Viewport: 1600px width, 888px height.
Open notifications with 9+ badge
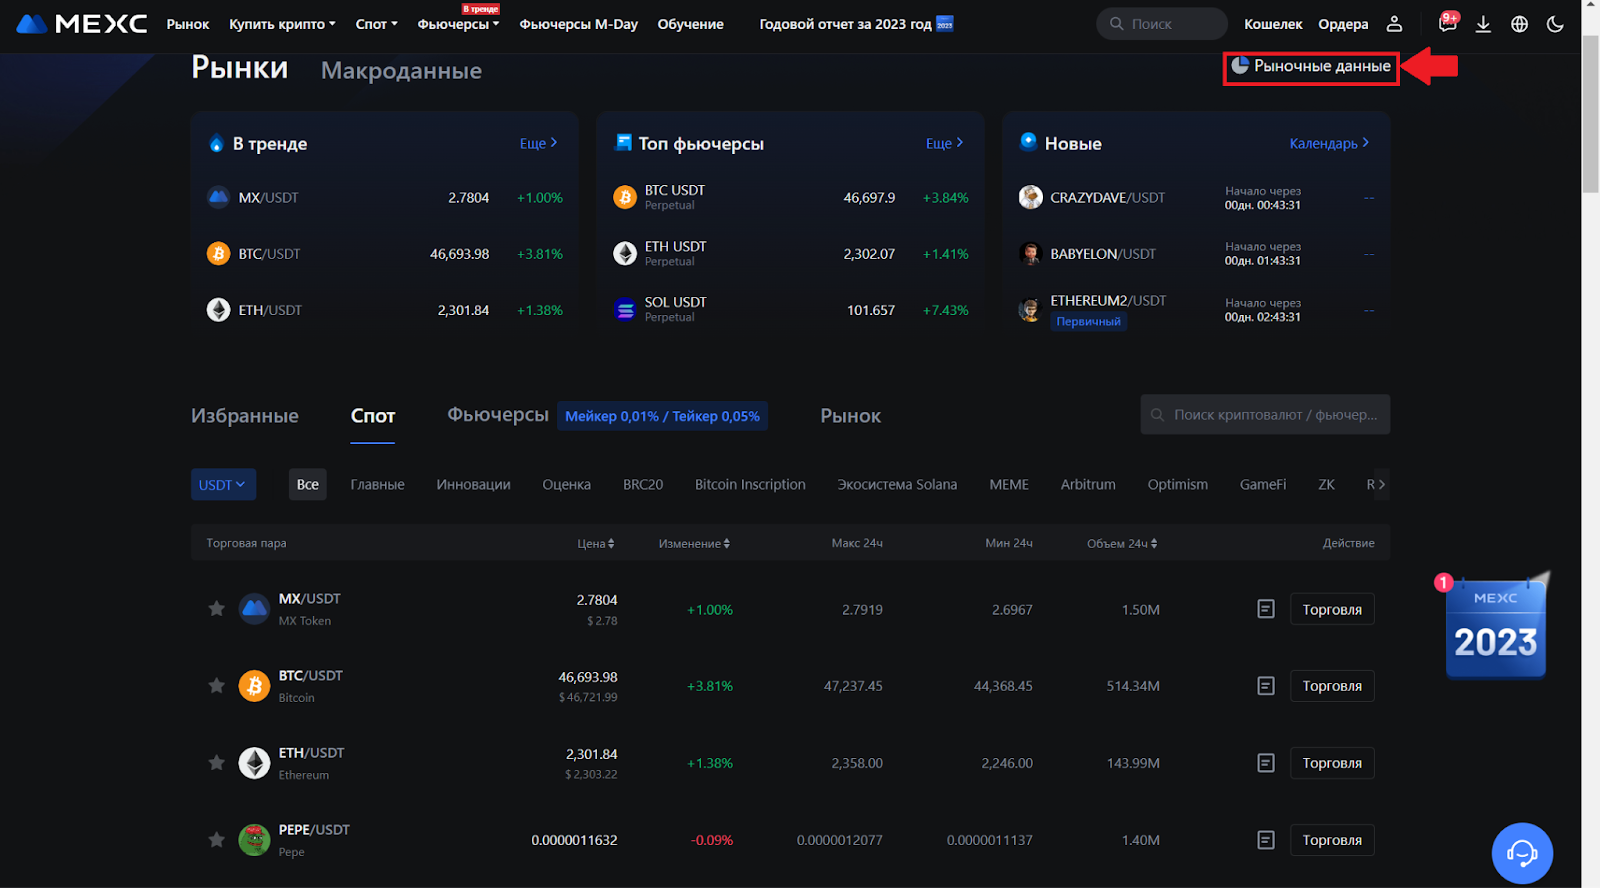click(x=1447, y=23)
